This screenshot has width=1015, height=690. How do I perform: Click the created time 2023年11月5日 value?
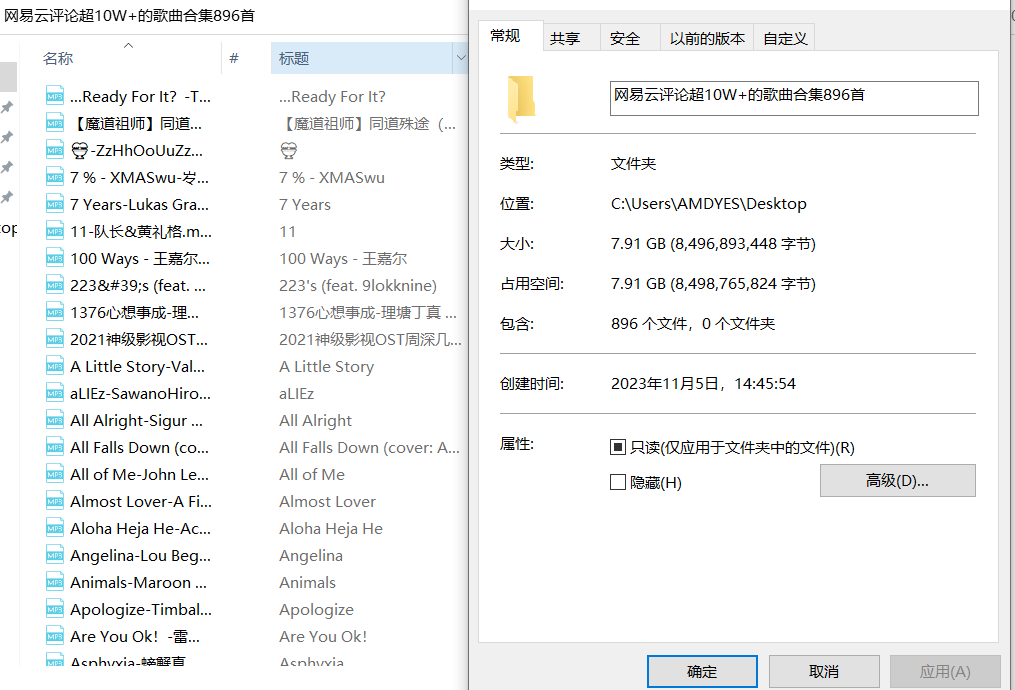point(704,384)
